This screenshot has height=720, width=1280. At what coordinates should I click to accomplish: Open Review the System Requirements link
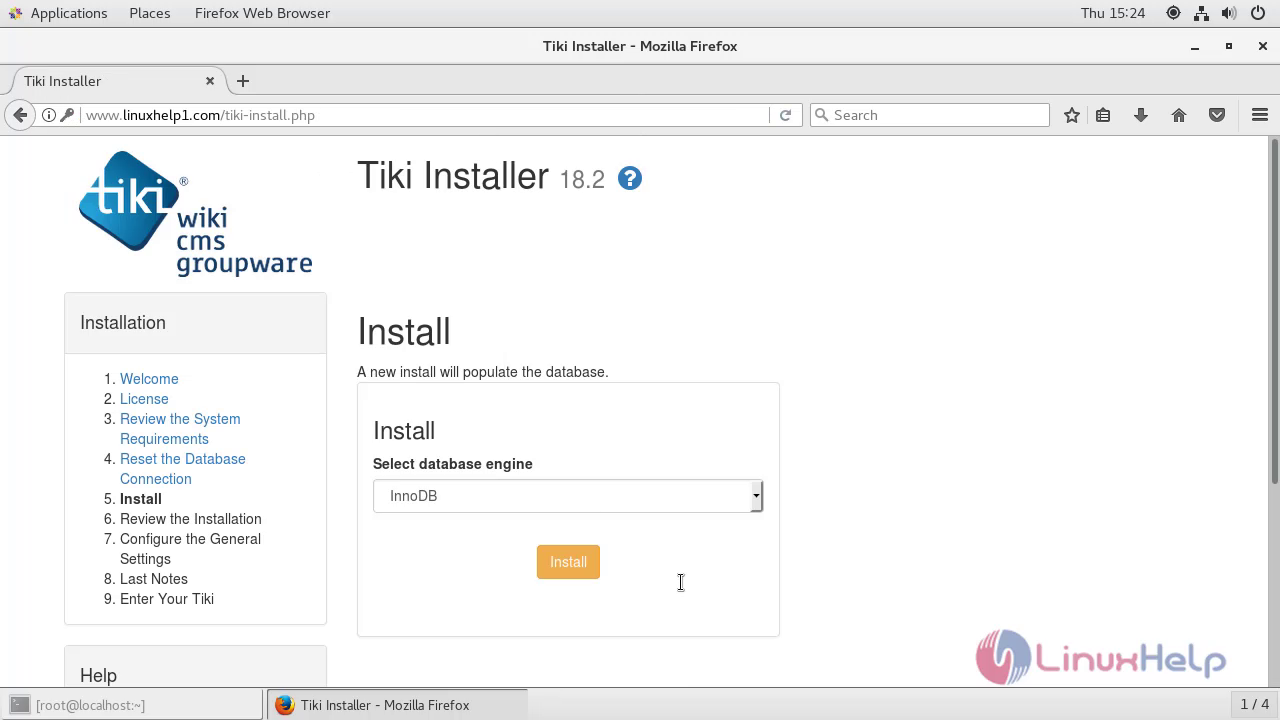click(180, 429)
